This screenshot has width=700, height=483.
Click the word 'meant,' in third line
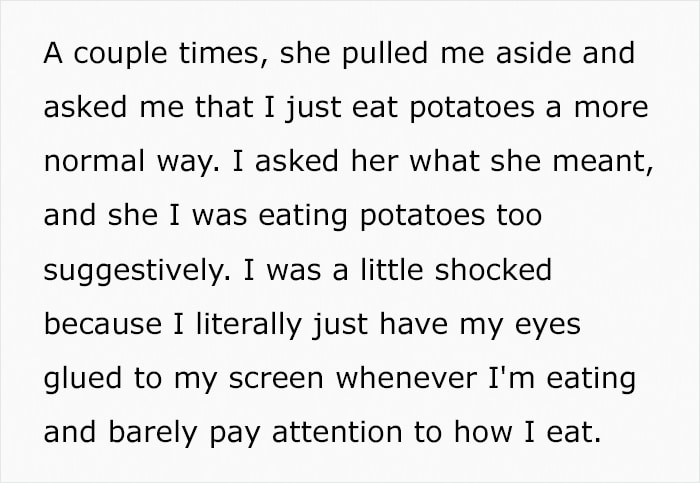tap(603, 162)
